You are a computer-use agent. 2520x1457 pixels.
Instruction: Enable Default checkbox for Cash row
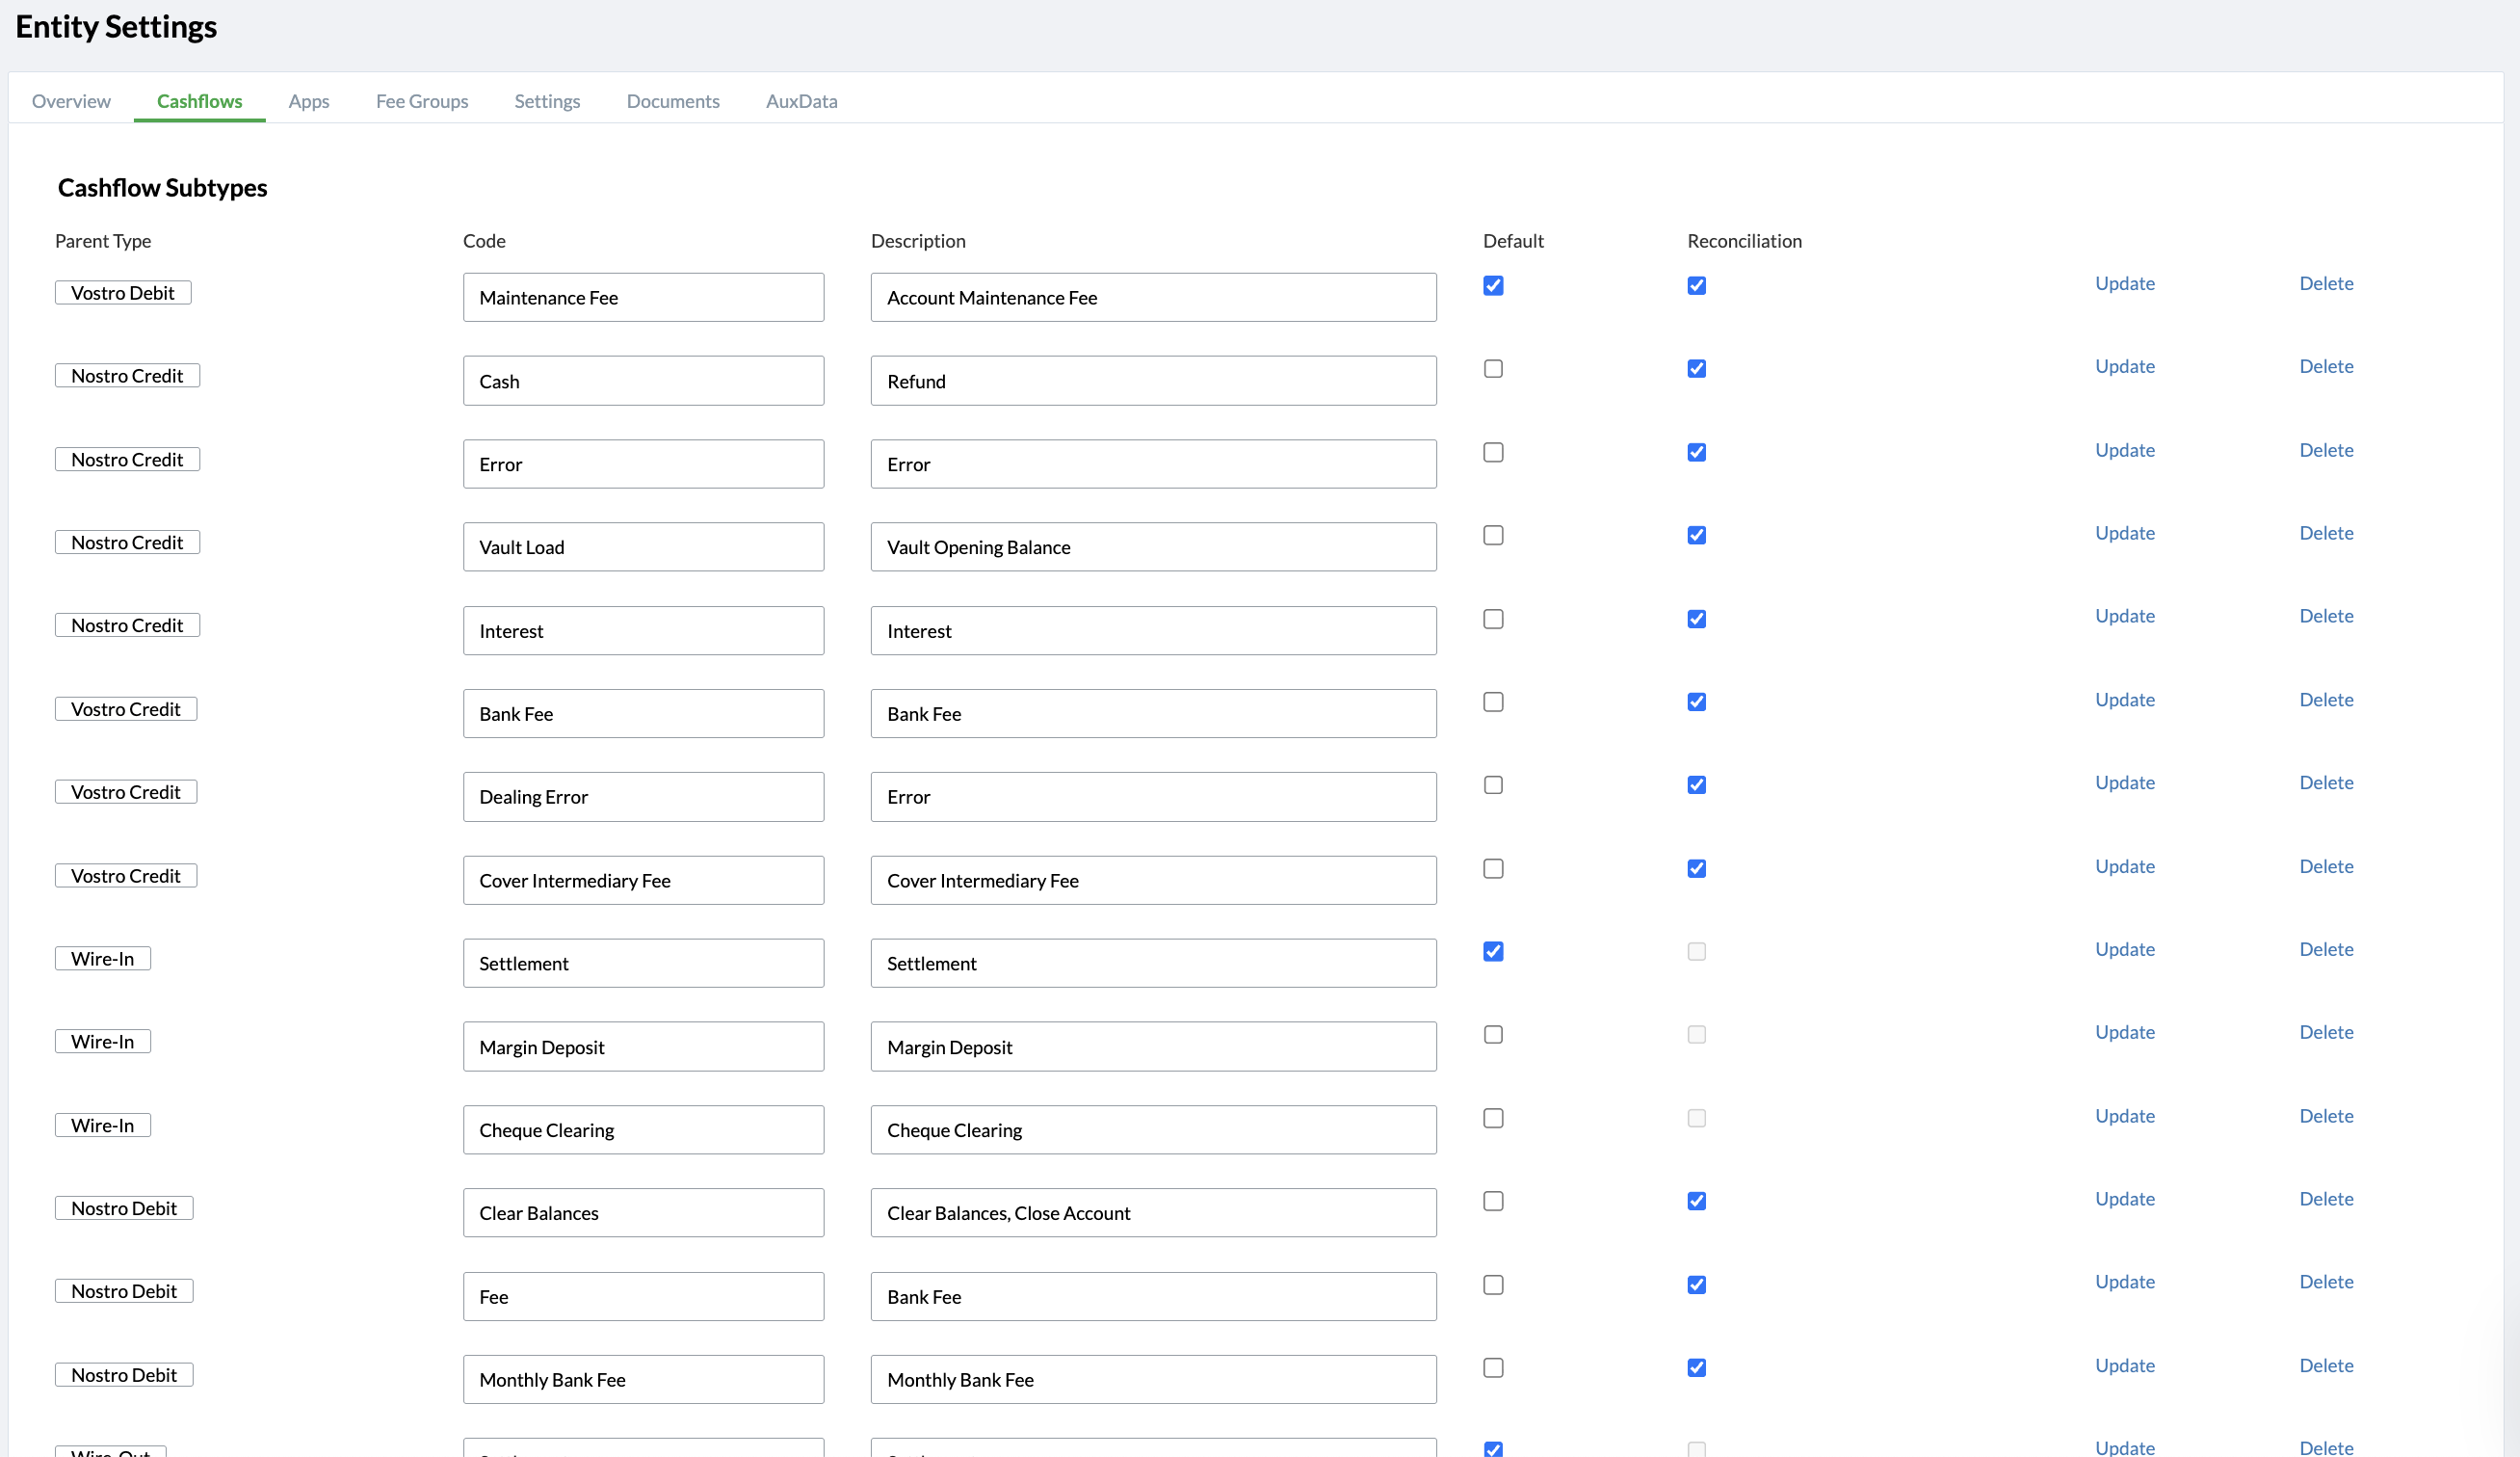point(1492,369)
